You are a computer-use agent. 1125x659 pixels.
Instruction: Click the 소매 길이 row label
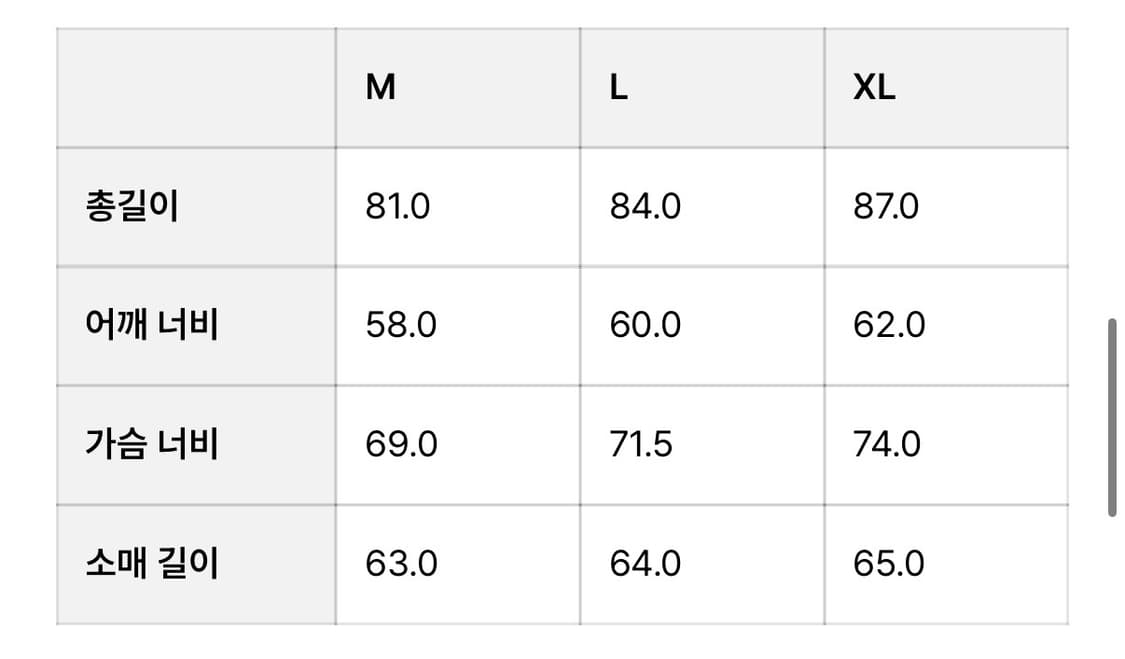point(152,564)
